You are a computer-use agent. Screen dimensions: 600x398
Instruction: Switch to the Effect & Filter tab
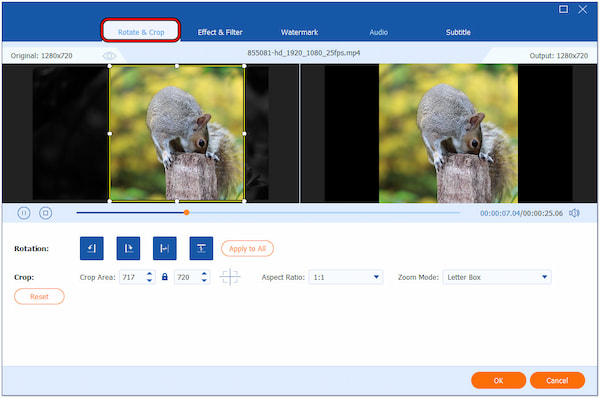(x=220, y=32)
